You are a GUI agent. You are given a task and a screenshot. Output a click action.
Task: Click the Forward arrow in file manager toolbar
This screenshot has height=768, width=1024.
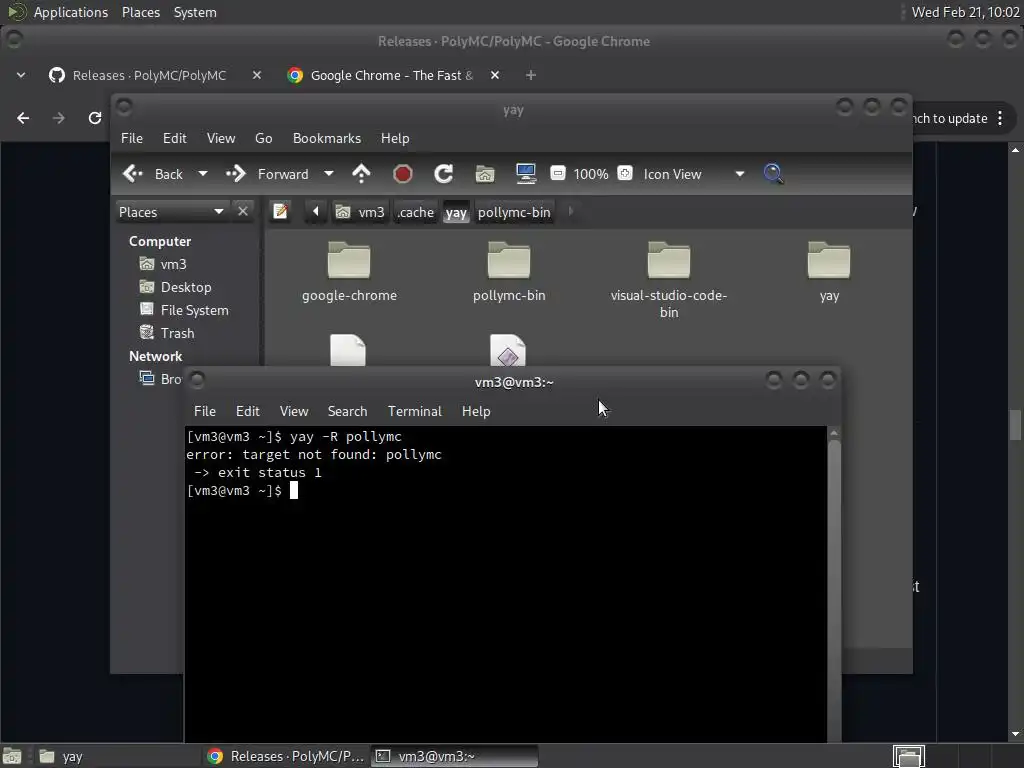(x=236, y=174)
